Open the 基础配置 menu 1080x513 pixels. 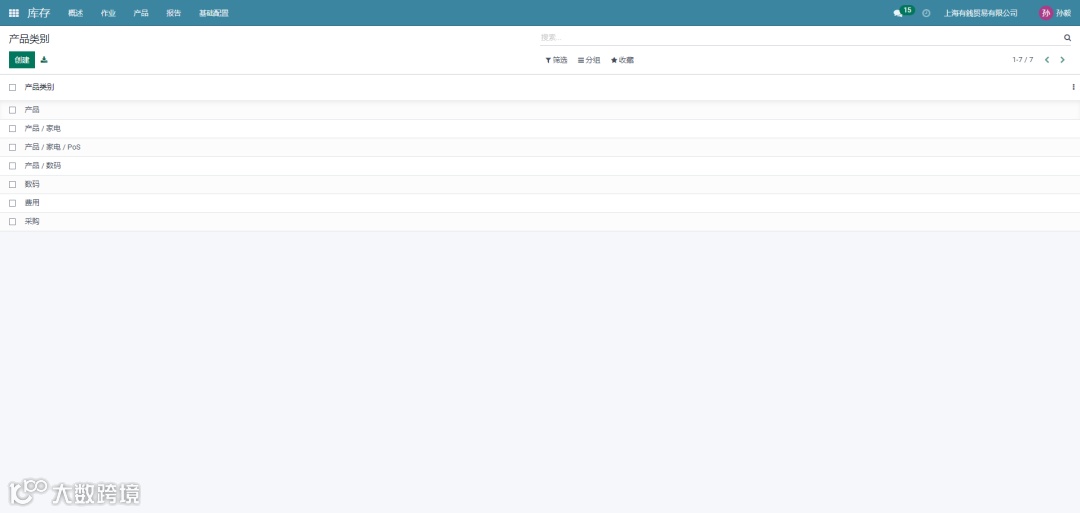[214, 13]
